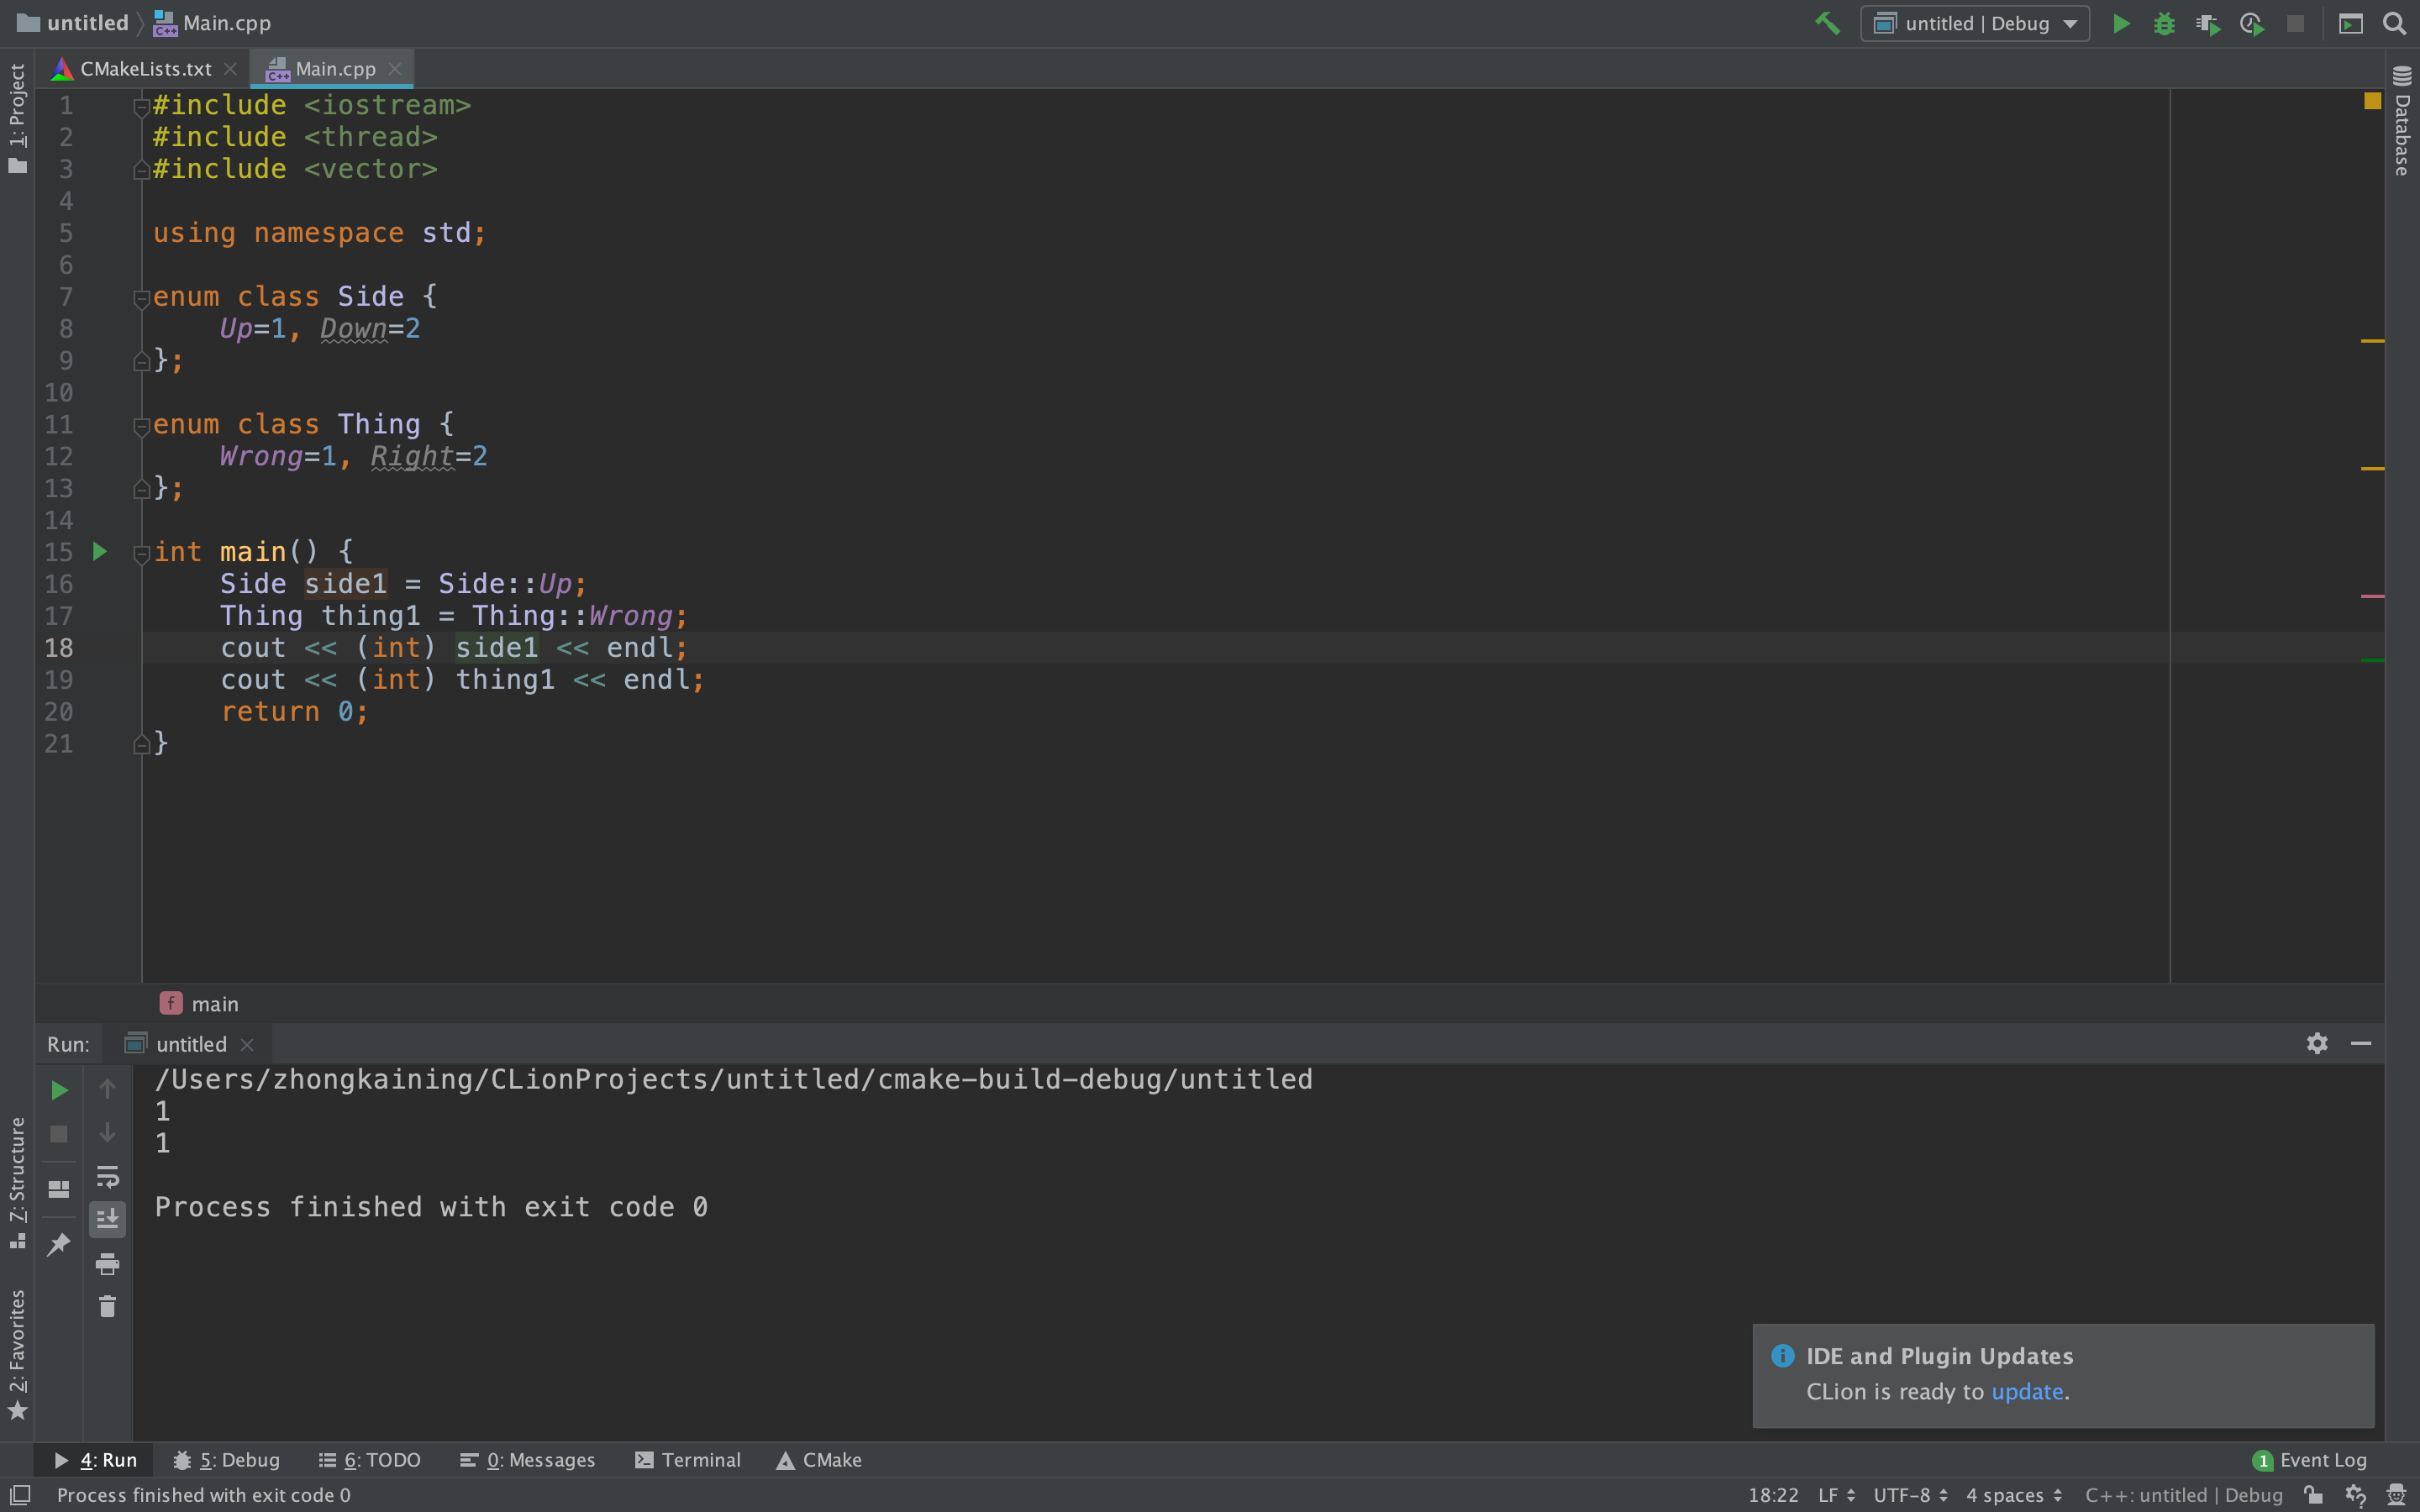Open the untitled | Debug configuration dropdown
Image resolution: width=2420 pixels, height=1512 pixels.
click(1975, 23)
